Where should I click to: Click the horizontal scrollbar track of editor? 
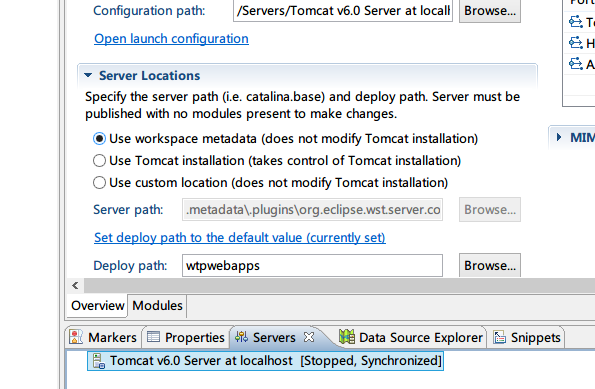coord(339,285)
